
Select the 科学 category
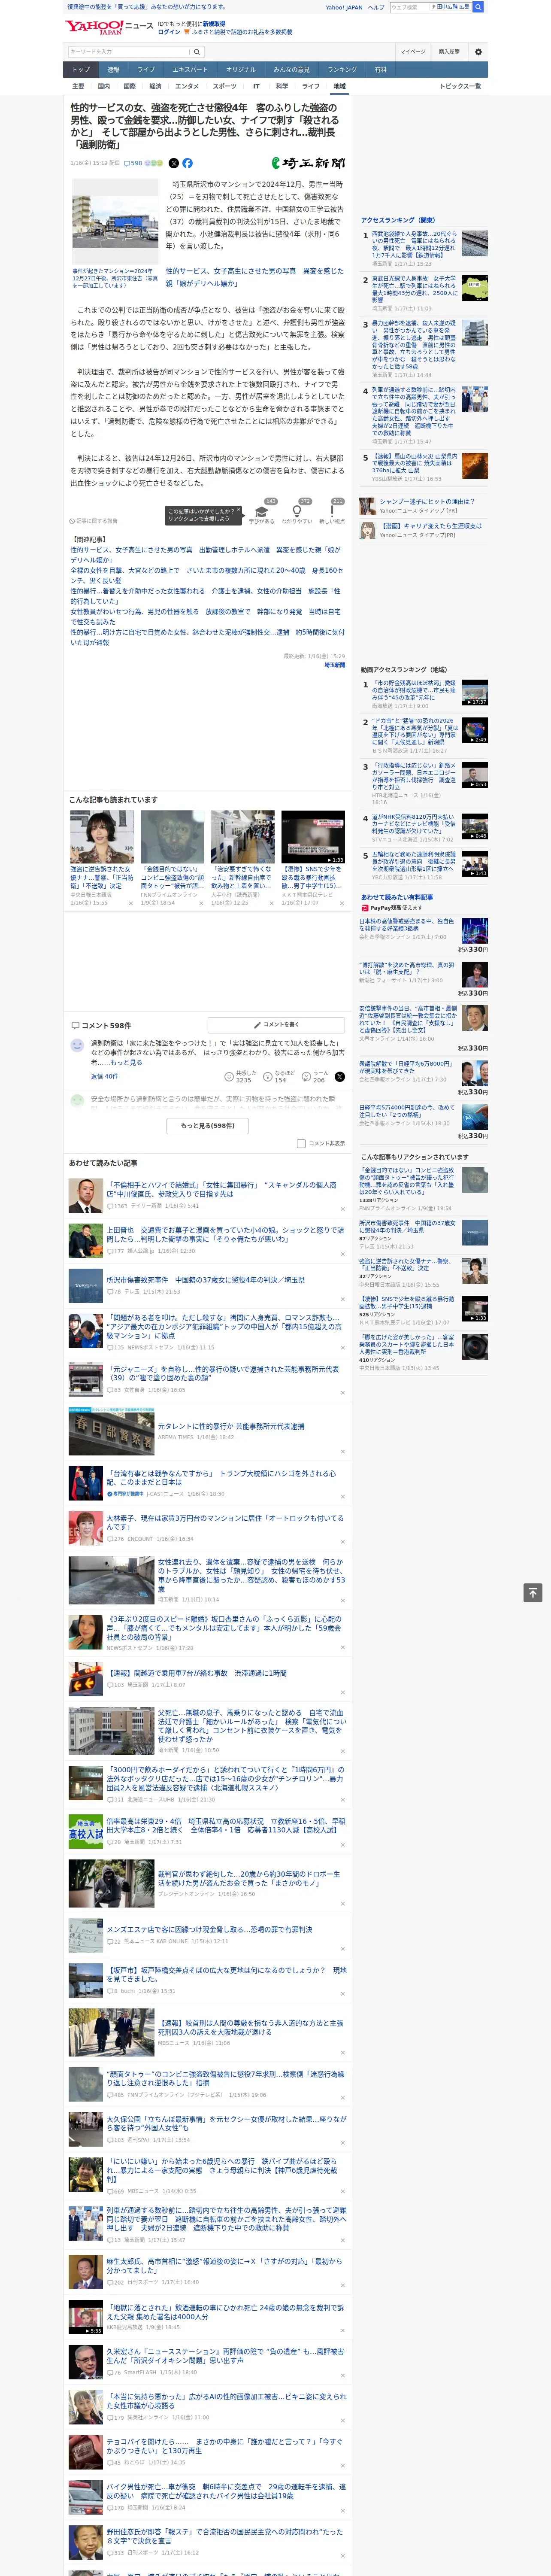(x=282, y=86)
